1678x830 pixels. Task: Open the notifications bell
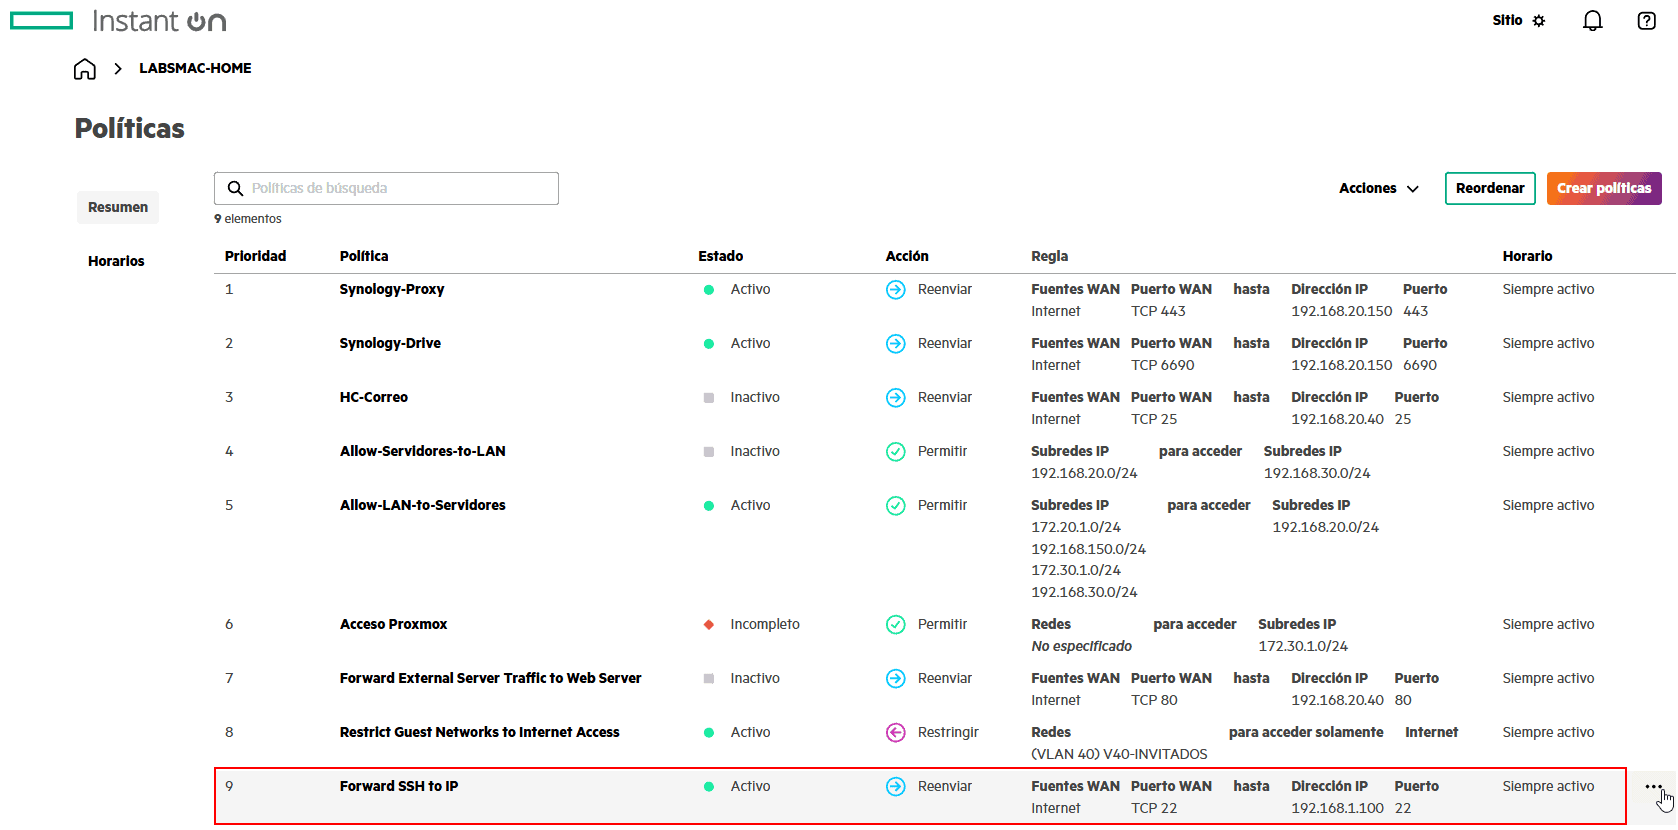[1592, 21]
